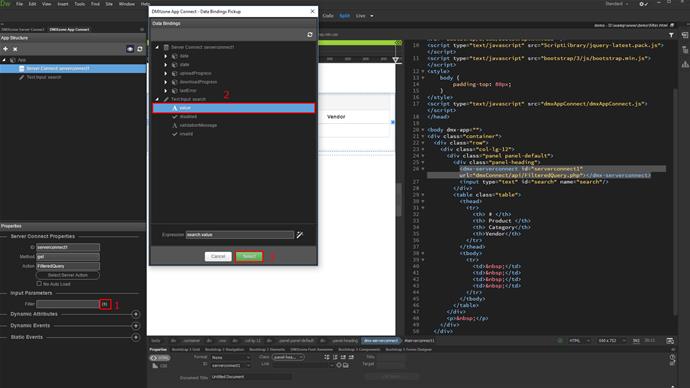This screenshot has width=690, height=388.
Task: Click the Action field showing FilteredQuery
Action: 68,266
